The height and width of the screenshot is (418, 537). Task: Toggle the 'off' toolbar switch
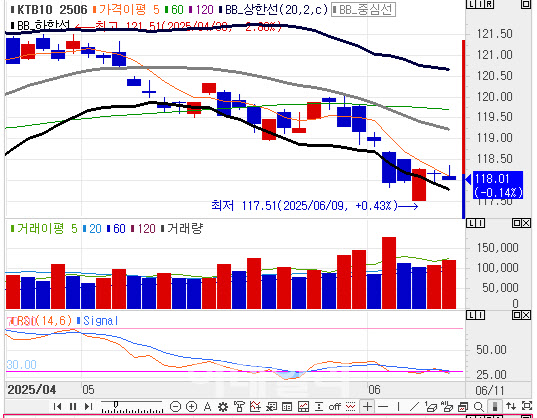click(x=334, y=407)
